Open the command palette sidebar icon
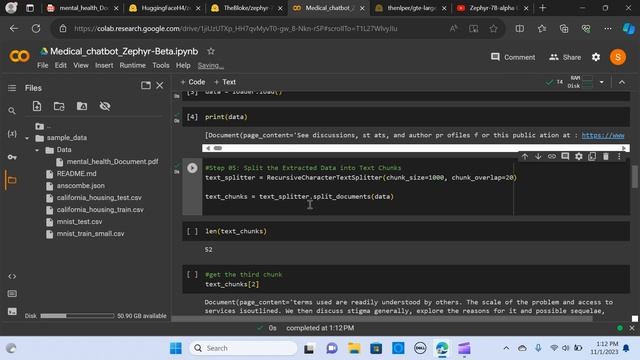 coord(12,293)
